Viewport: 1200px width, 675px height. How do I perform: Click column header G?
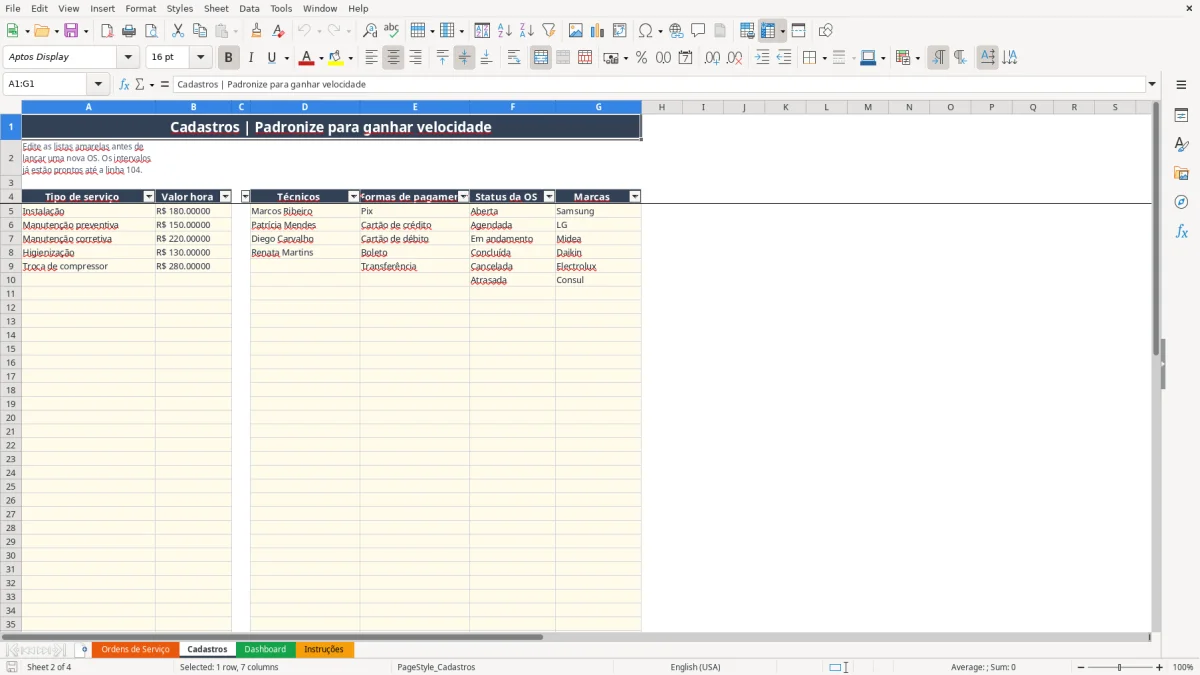[598, 107]
